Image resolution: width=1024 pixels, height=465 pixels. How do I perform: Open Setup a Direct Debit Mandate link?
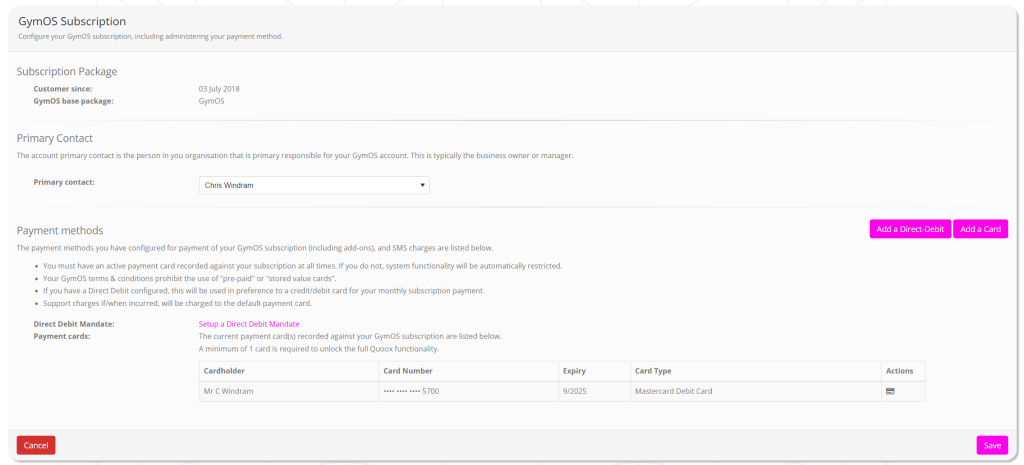(x=249, y=324)
